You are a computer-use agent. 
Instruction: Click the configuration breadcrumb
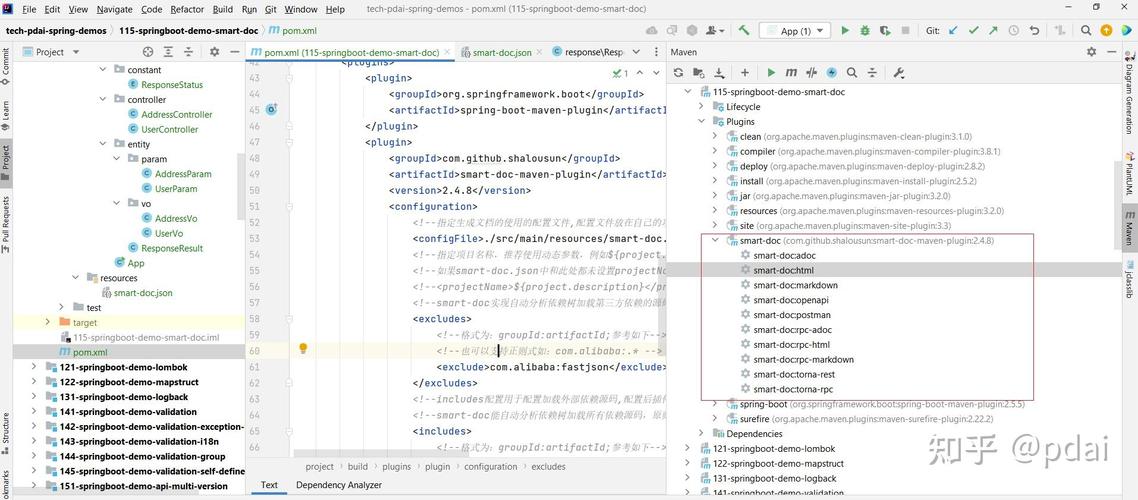pyautogui.click(x=491, y=467)
